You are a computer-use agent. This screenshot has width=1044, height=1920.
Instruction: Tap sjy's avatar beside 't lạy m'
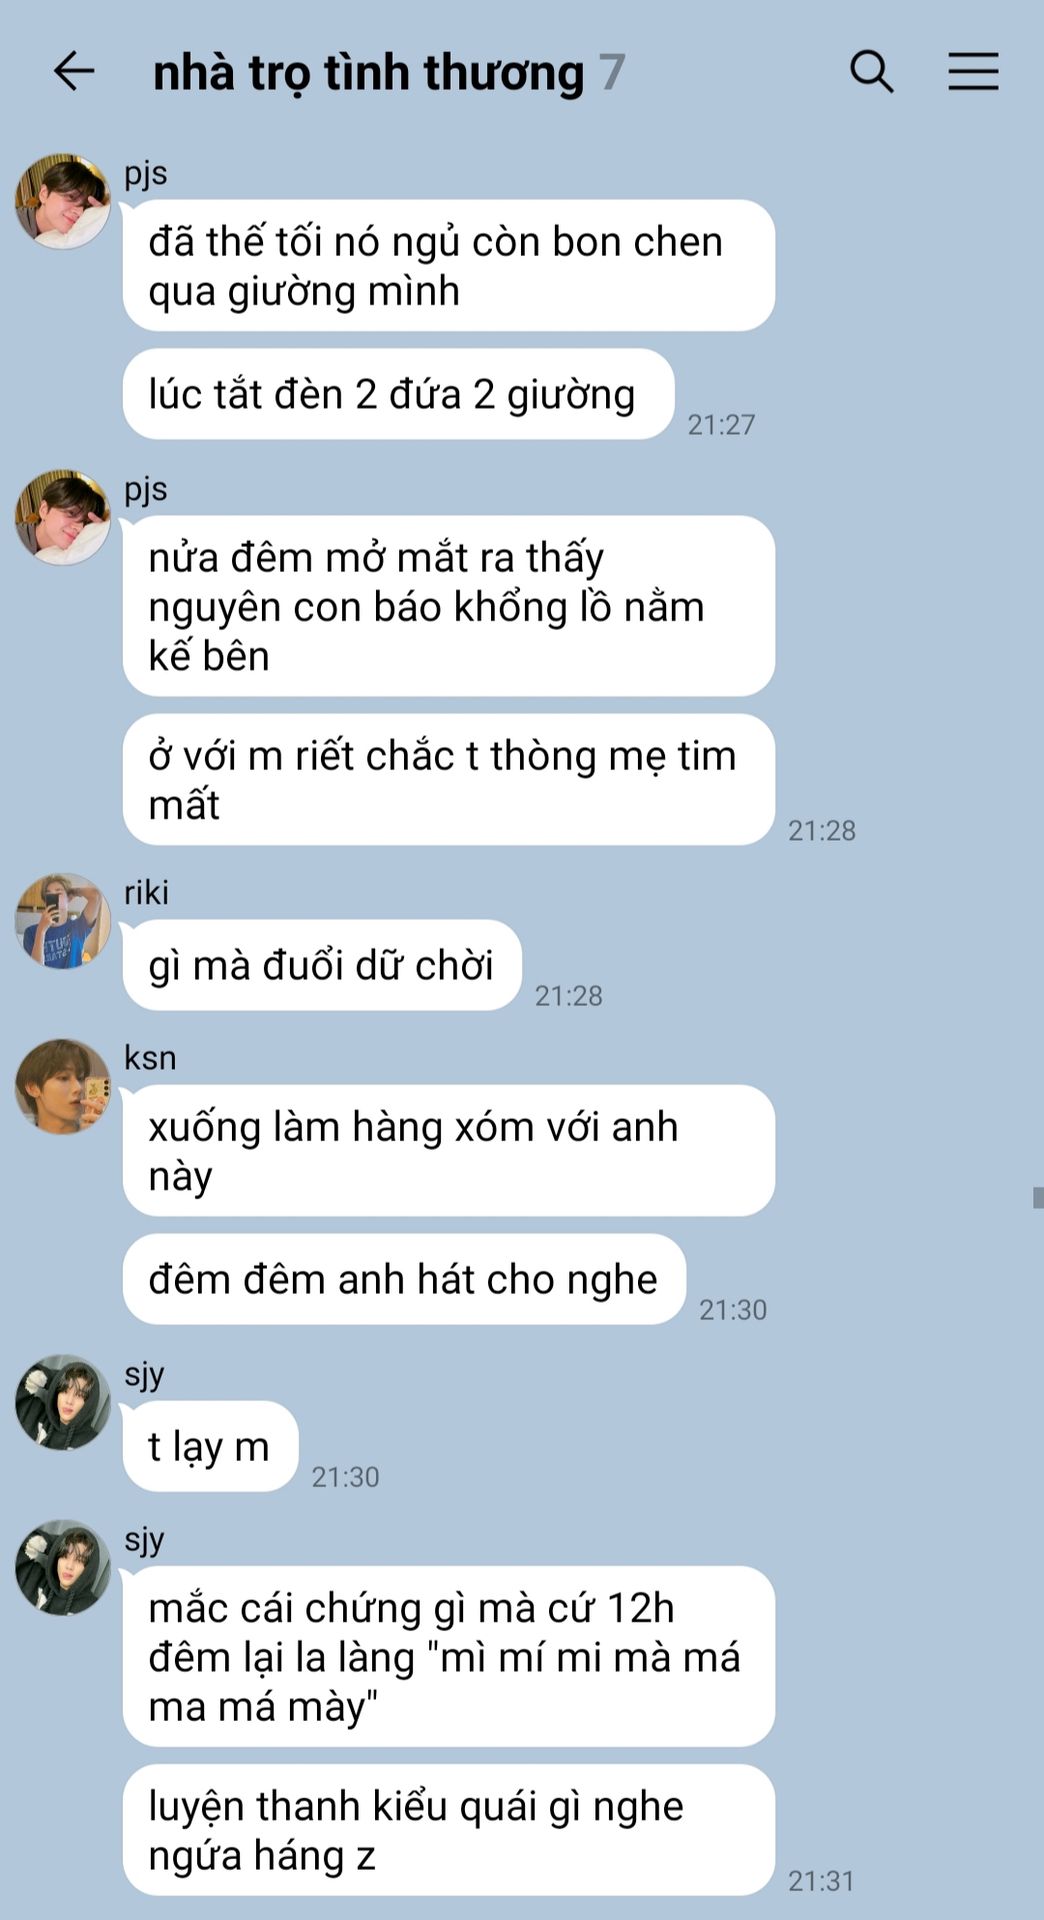click(63, 1402)
